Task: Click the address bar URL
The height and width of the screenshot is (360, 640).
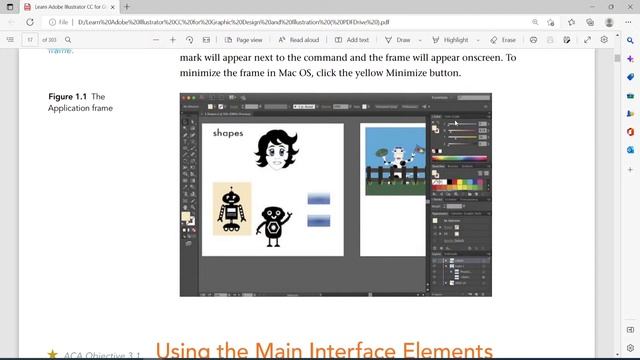Action: pos(233,22)
